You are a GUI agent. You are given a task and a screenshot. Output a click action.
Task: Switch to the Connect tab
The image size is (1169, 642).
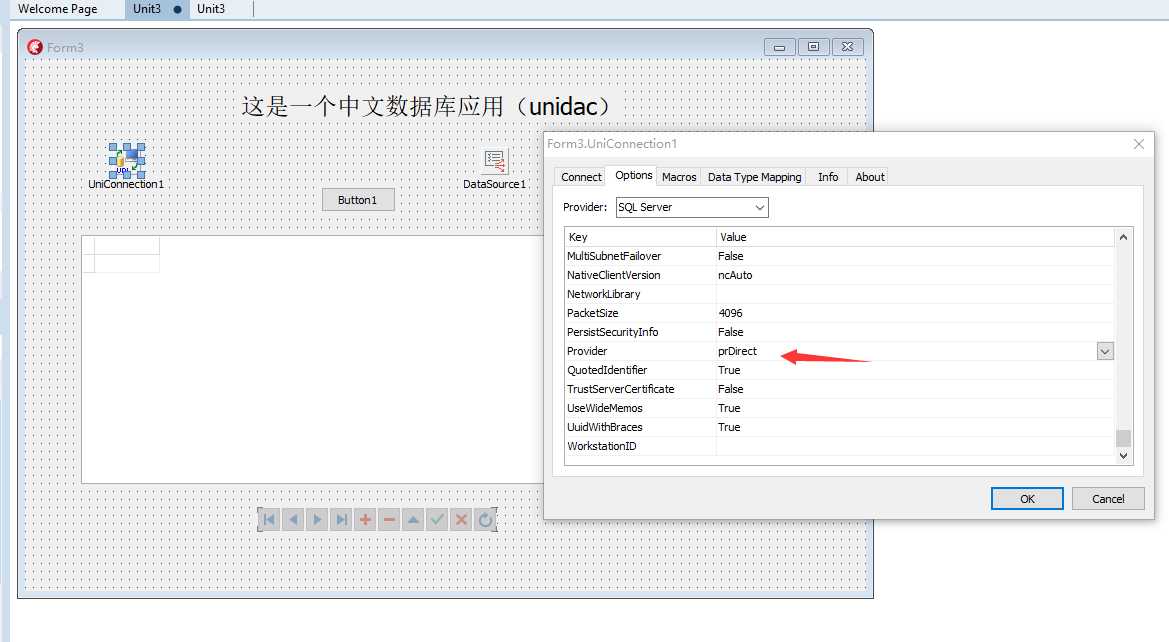(581, 177)
